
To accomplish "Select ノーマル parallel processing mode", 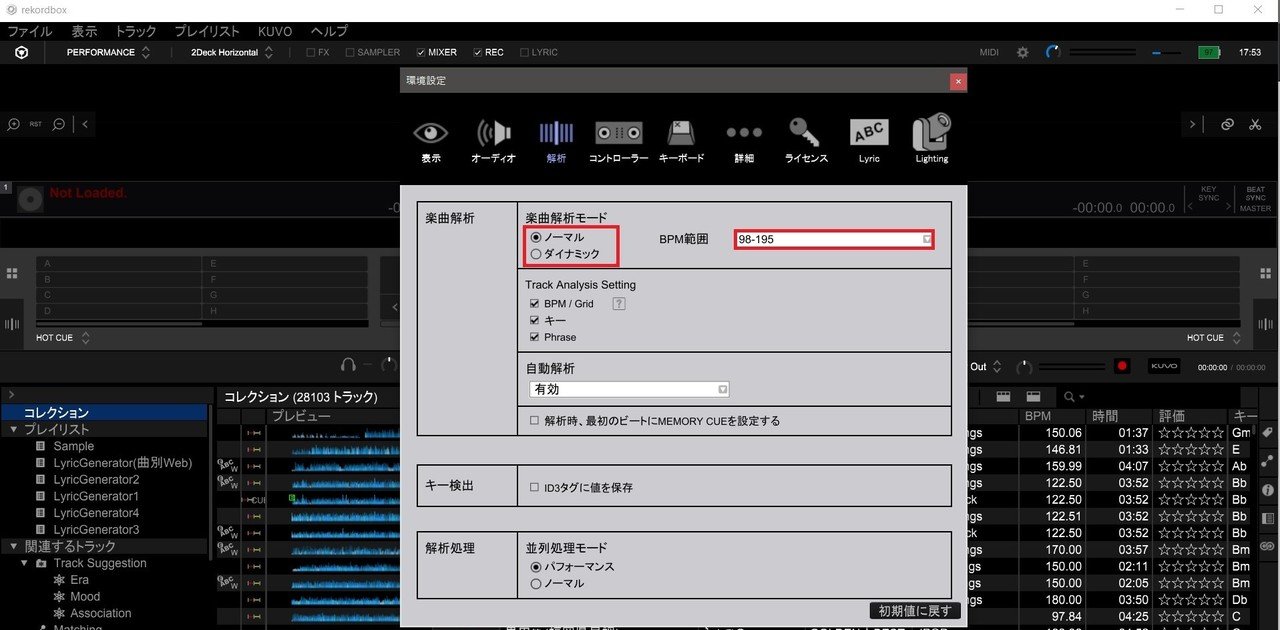I will click(x=536, y=583).
